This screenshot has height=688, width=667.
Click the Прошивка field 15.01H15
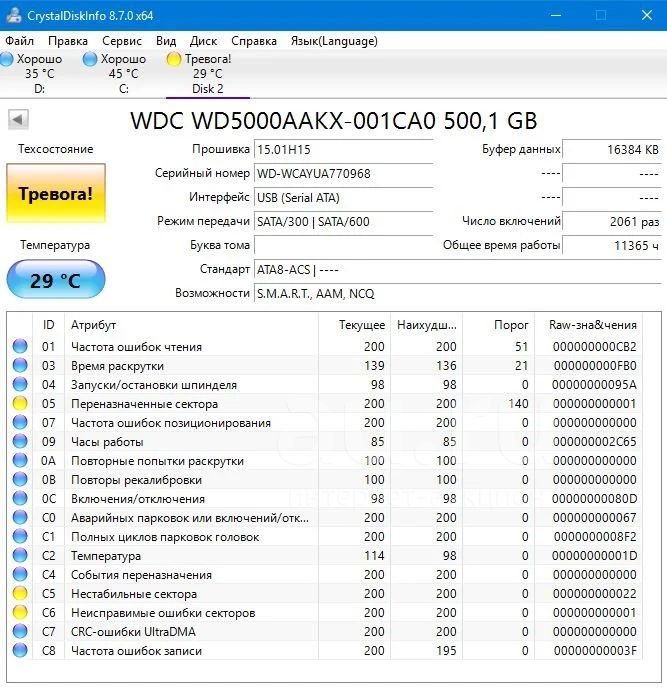(x=344, y=150)
